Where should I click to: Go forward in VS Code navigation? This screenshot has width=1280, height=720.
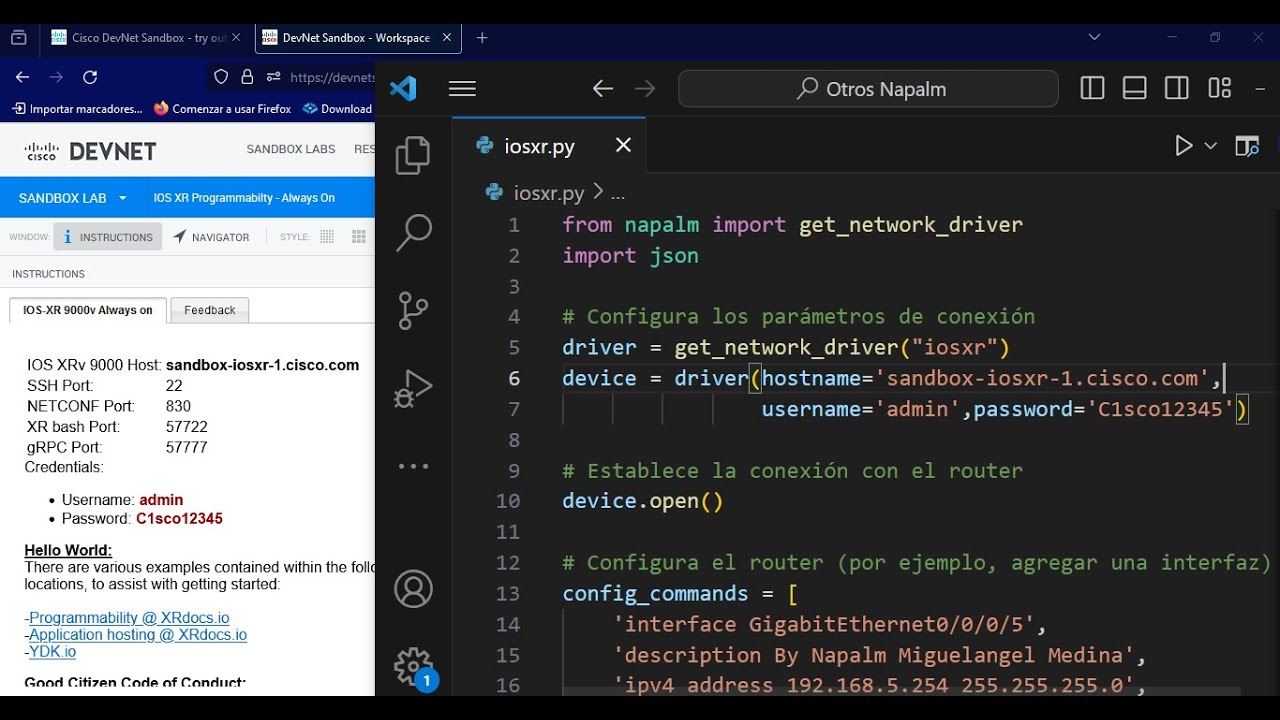point(645,89)
